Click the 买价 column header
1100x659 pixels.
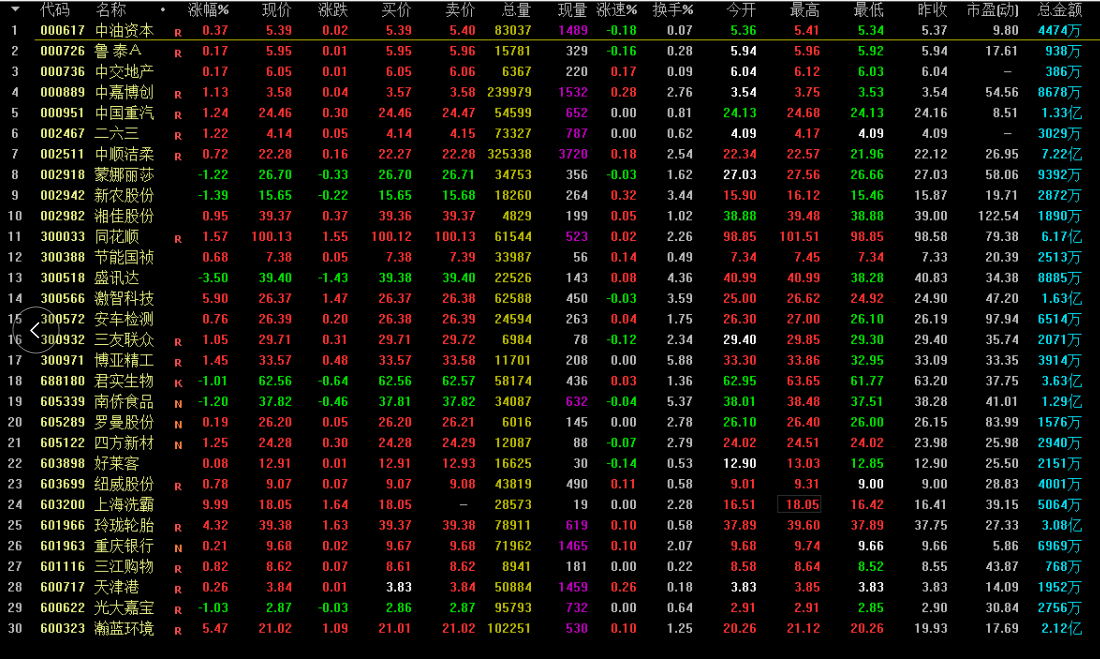[x=396, y=10]
